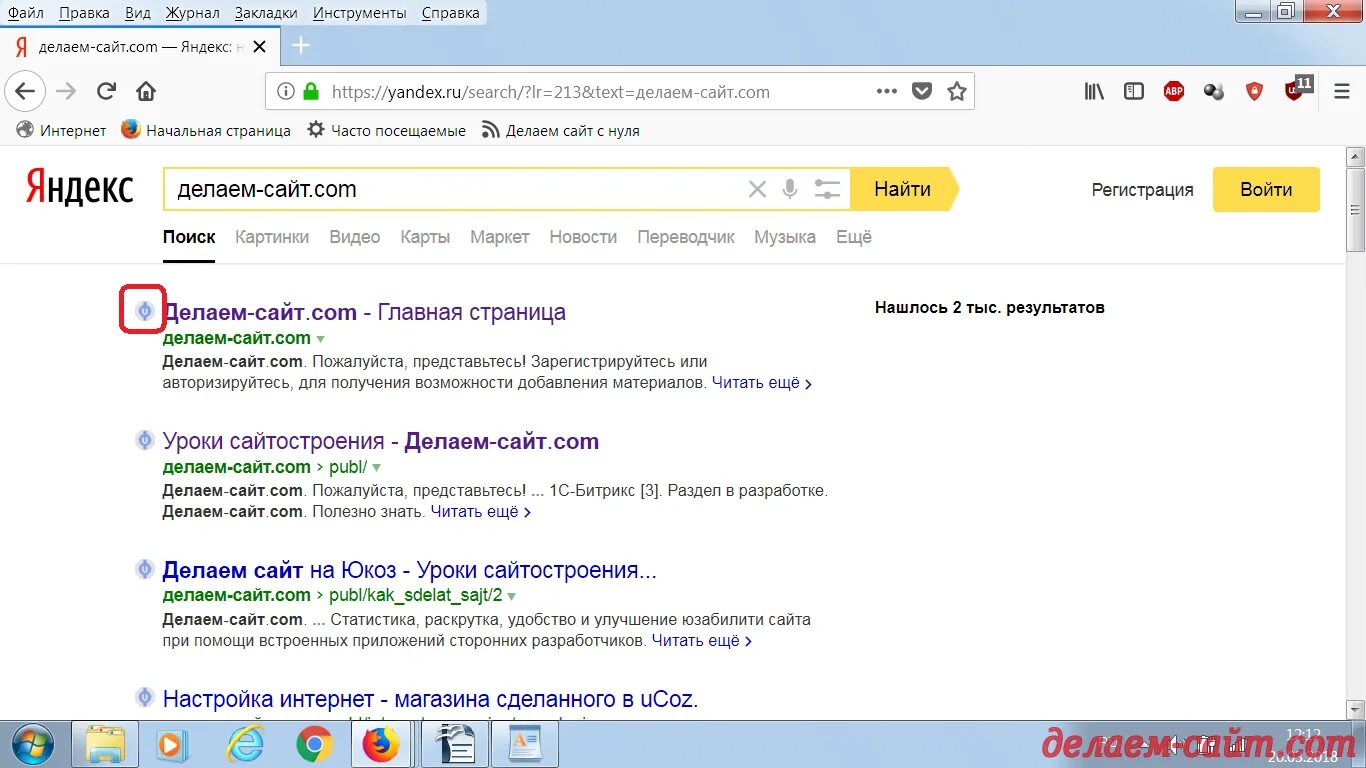Expand the green arrow after 'publ/' URL
Screen dimensions: 1366x768
(x=377, y=468)
